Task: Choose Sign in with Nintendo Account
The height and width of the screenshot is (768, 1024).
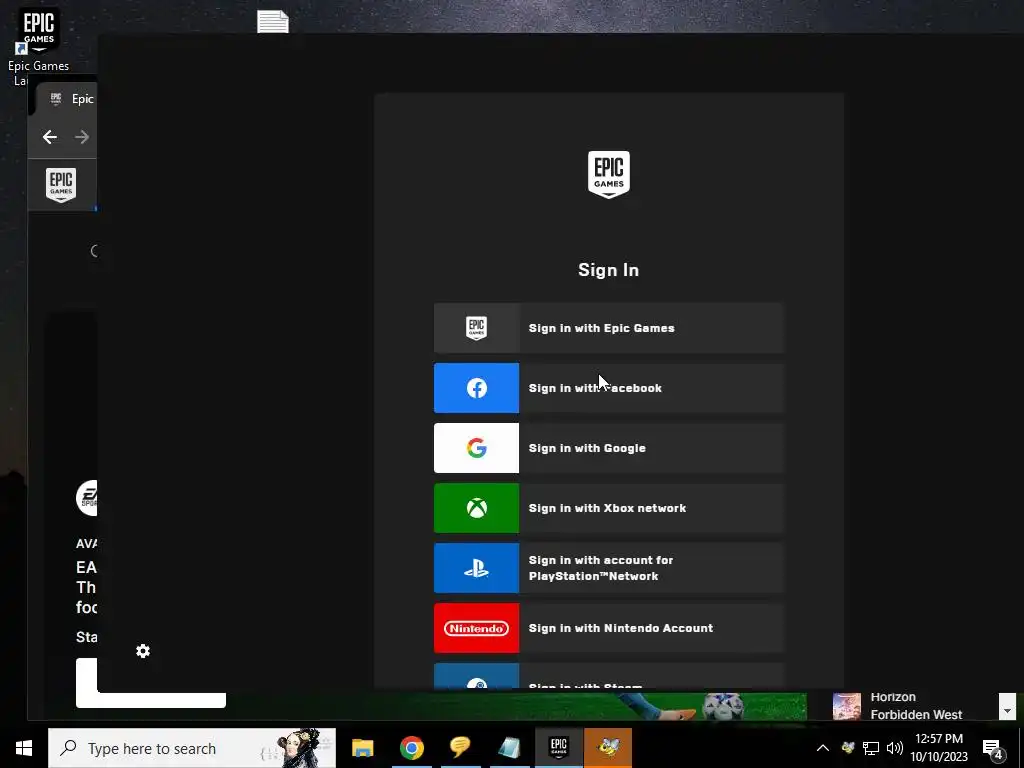Action: tap(608, 628)
